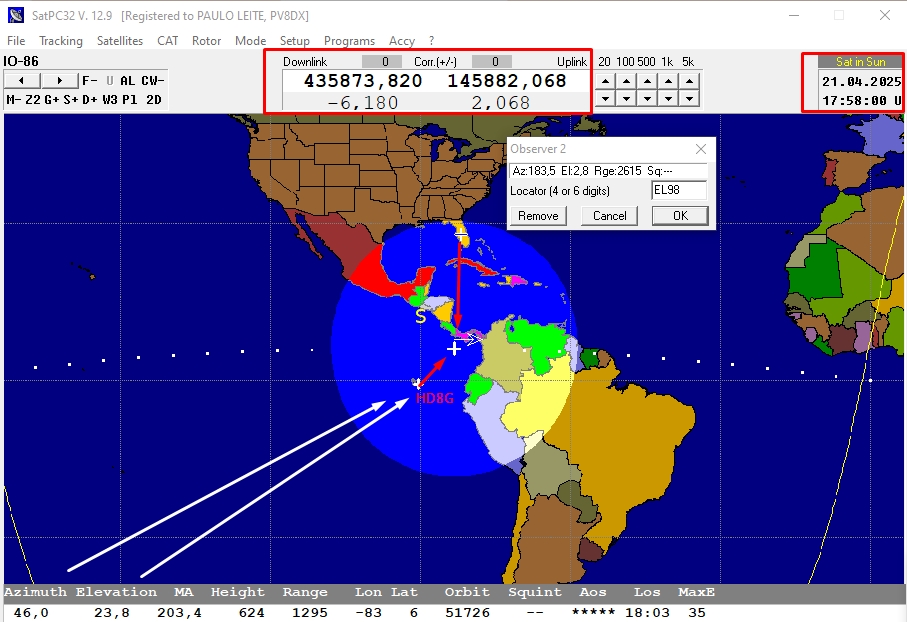Toggle the S+ sun display option

click(71, 100)
